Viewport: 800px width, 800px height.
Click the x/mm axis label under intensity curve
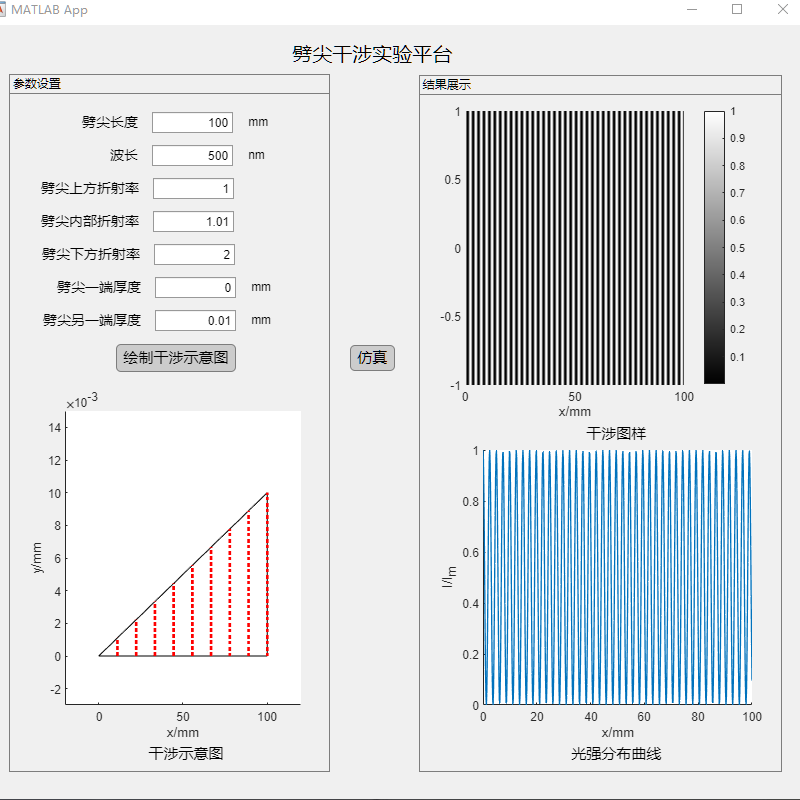tap(617, 732)
